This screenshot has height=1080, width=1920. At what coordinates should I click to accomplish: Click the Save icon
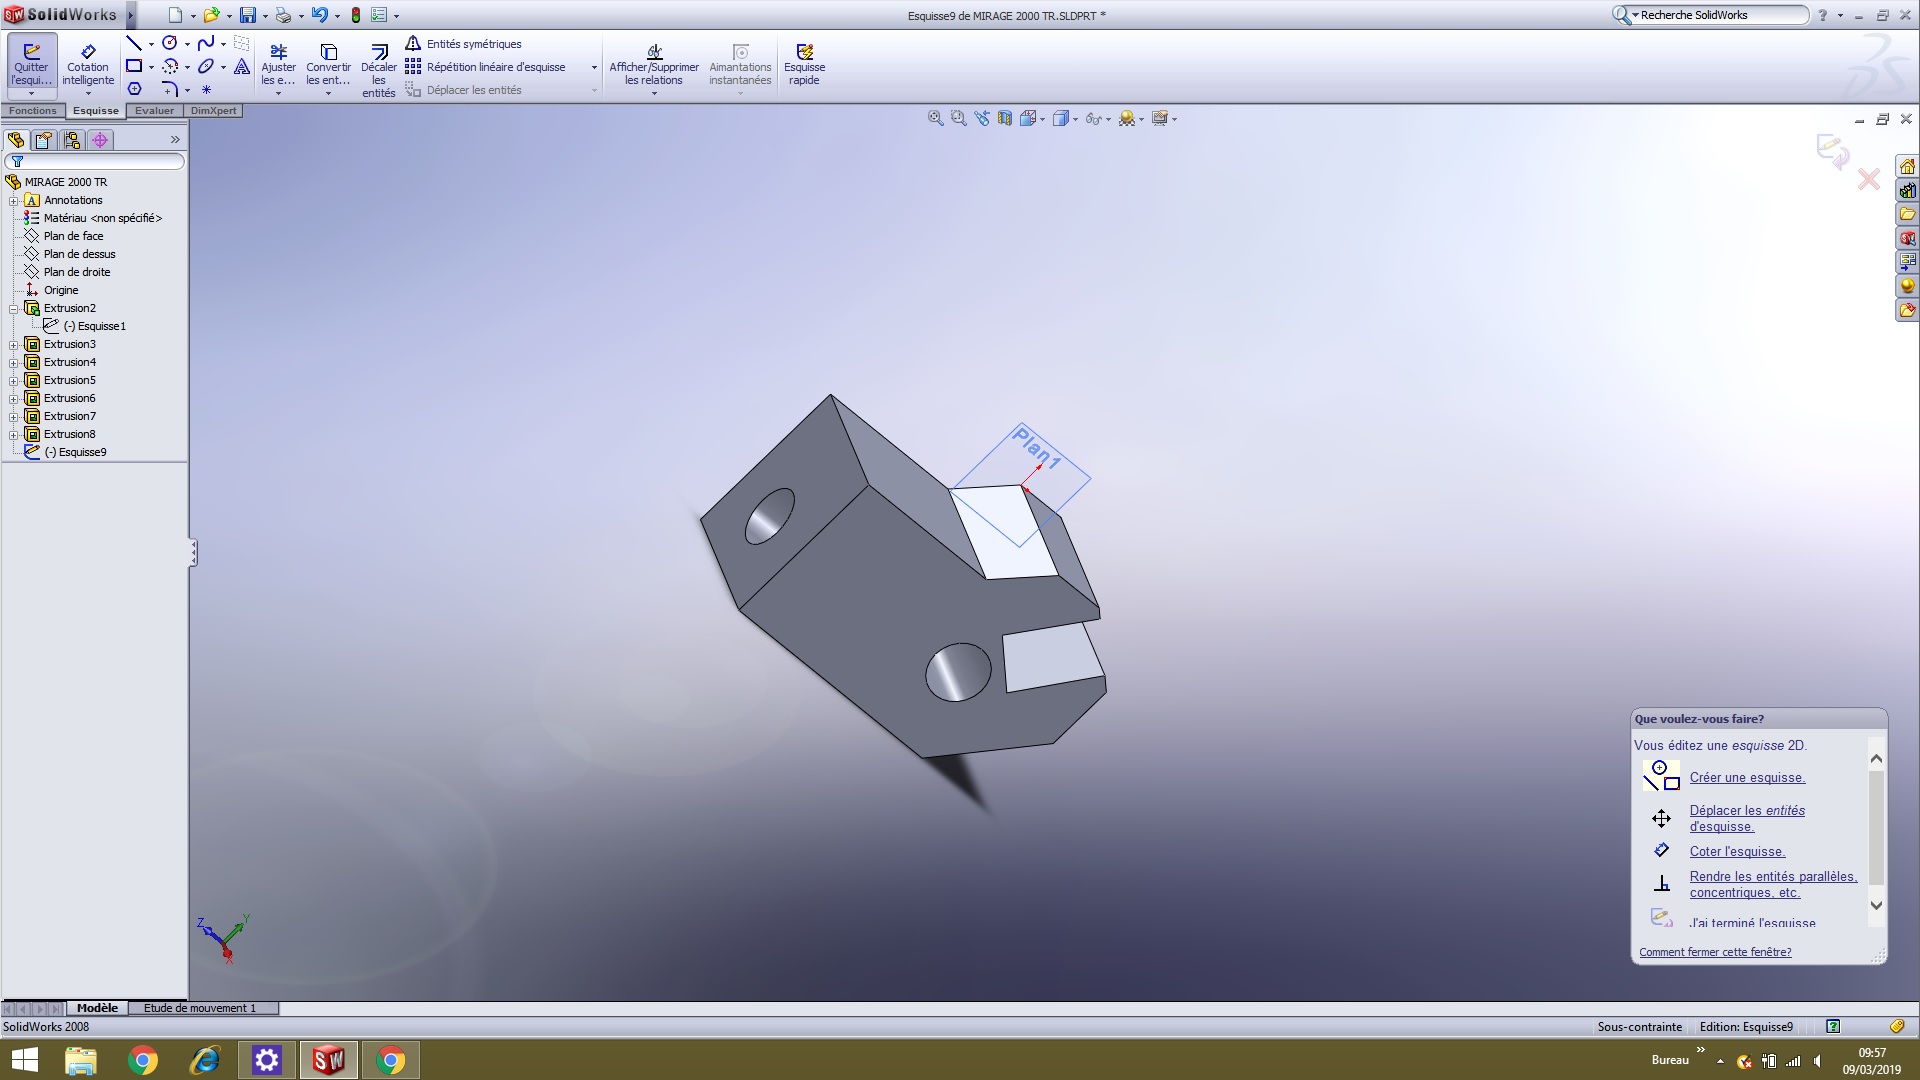247,15
